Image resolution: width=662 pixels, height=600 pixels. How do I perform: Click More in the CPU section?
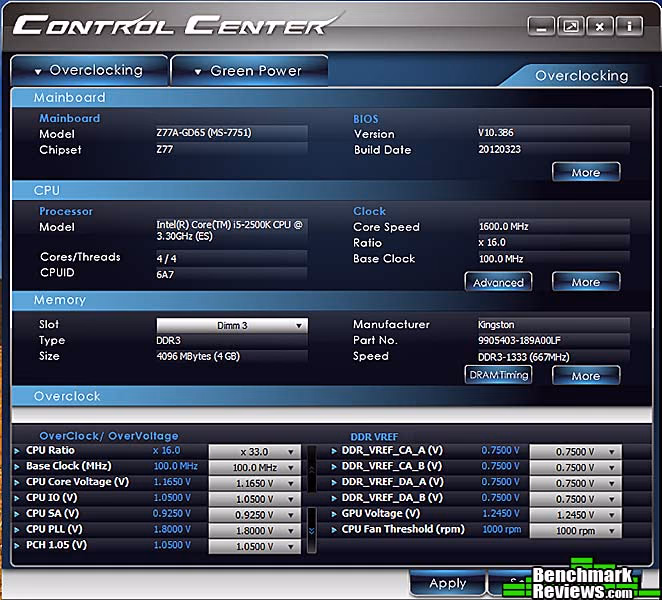click(x=586, y=282)
